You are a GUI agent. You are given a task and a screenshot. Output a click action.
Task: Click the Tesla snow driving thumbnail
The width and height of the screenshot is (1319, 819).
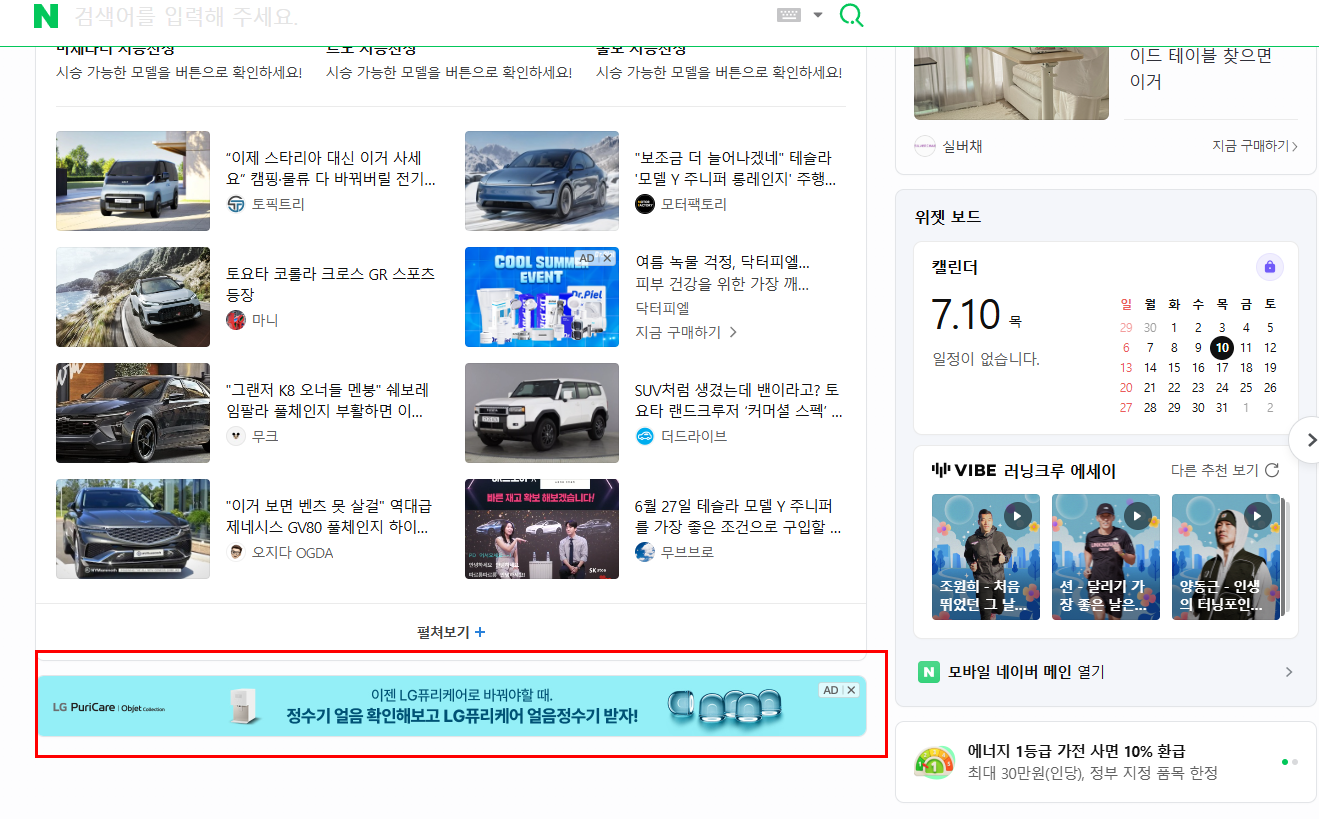click(x=542, y=181)
